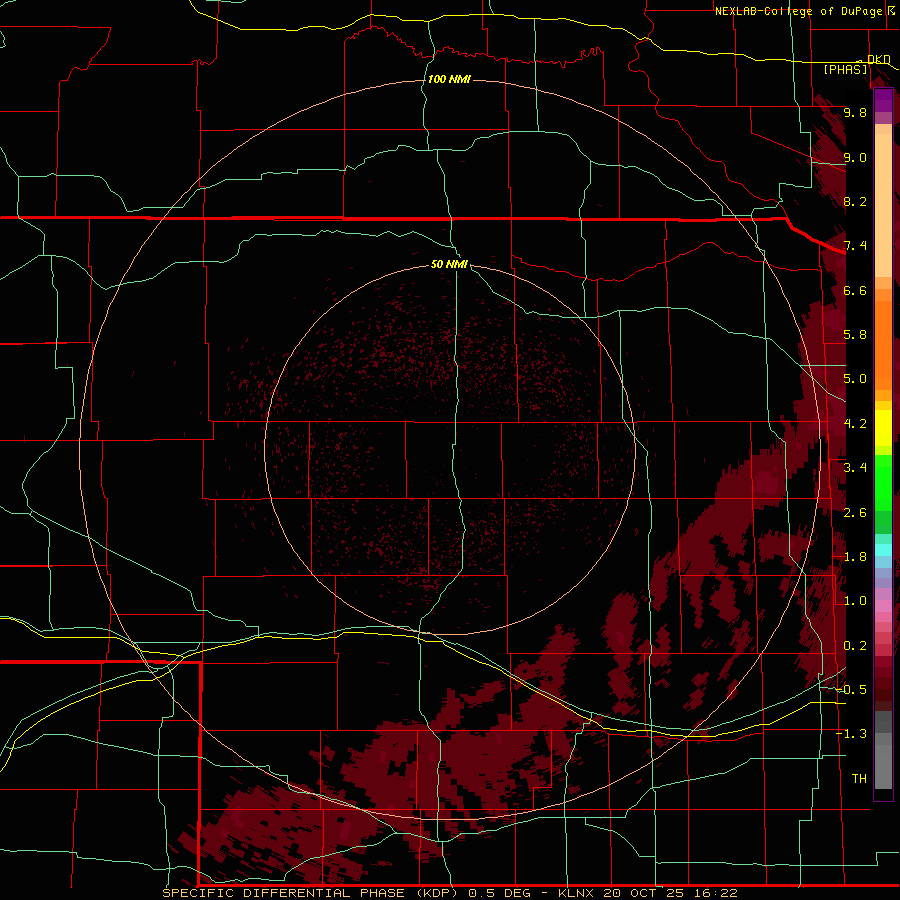Click the pink color bar segment

pos(883,606)
